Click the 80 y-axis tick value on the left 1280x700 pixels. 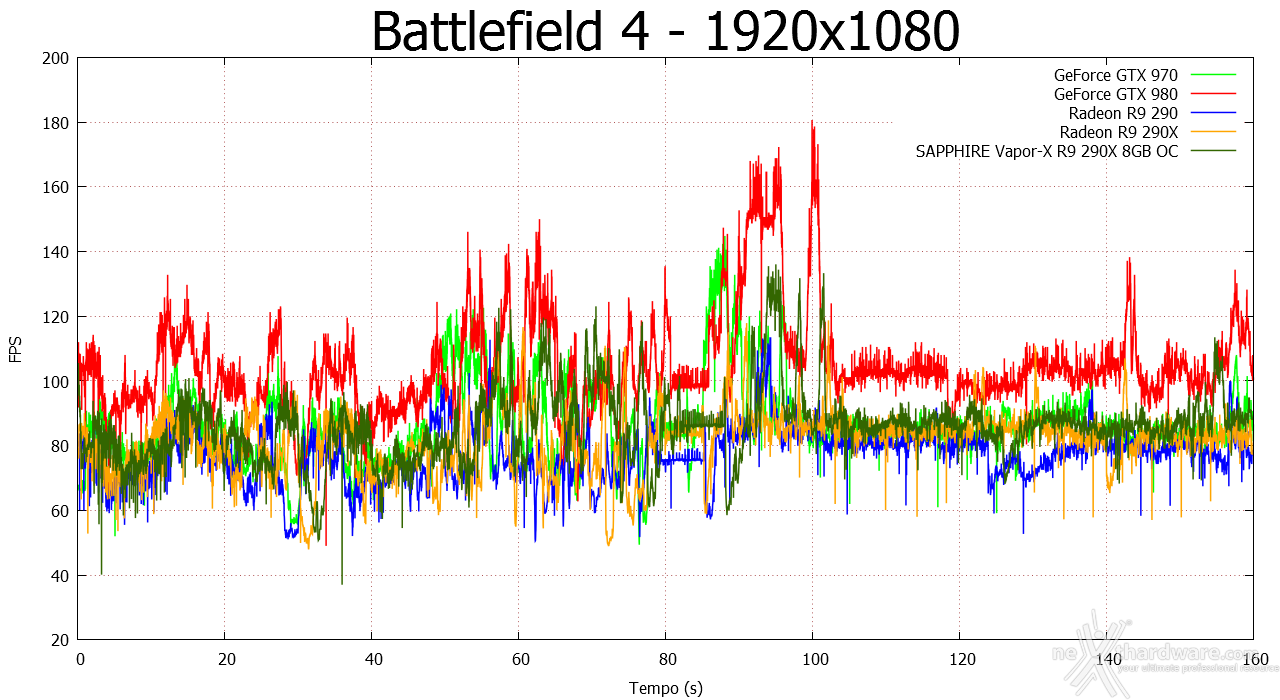click(60, 446)
